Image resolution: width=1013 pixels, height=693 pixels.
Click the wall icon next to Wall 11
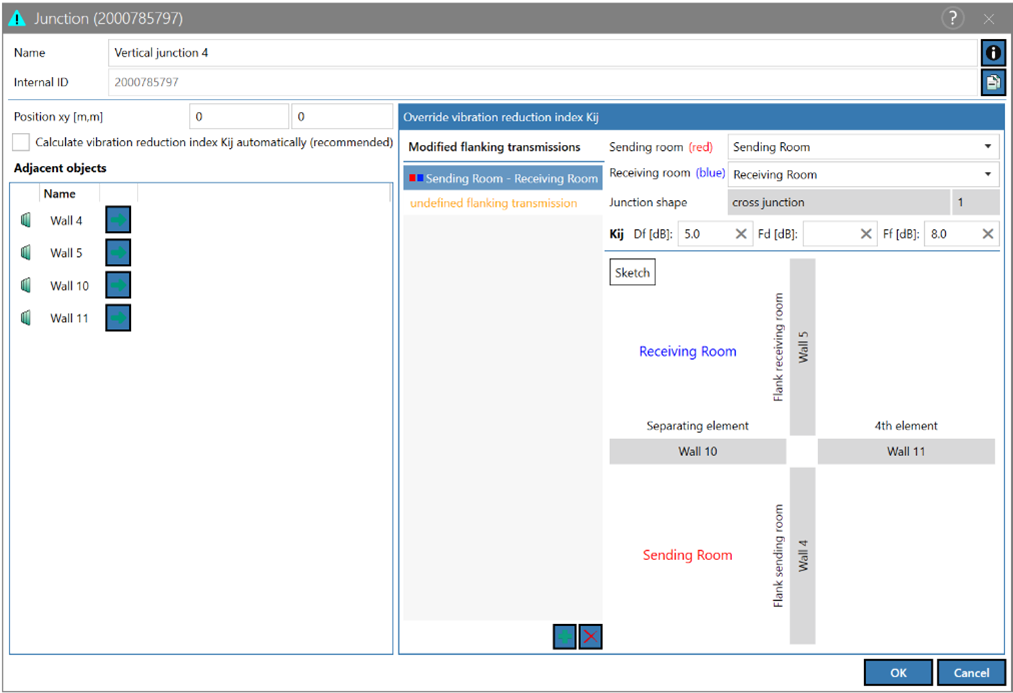pos(26,318)
